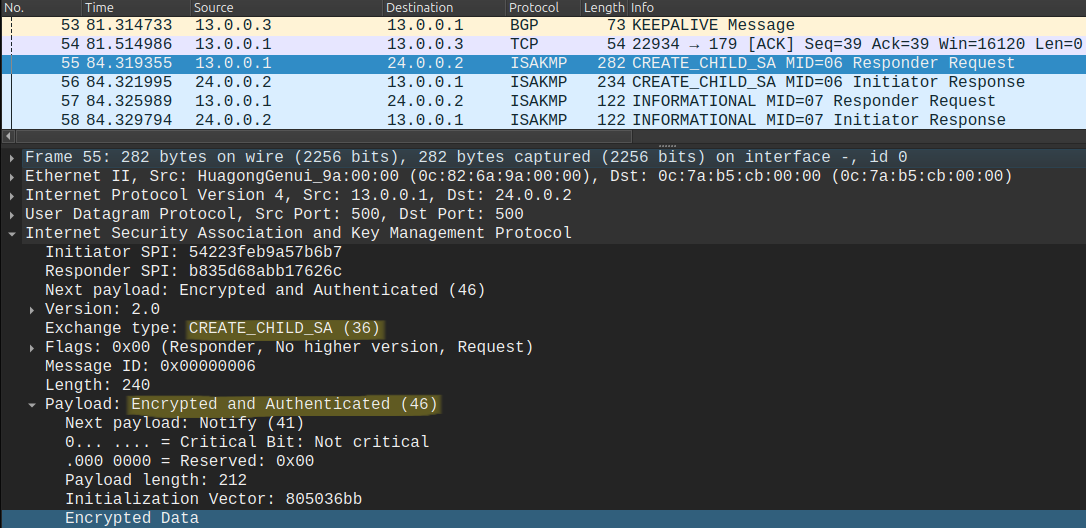This screenshot has width=1086, height=528.
Task: Expand Internet Protocol Version 4 node
Action: (x=12, y=196)
